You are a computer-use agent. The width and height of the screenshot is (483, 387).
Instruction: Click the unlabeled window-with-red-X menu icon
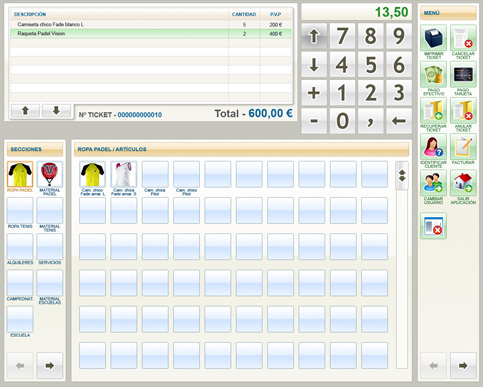[433, 226]
